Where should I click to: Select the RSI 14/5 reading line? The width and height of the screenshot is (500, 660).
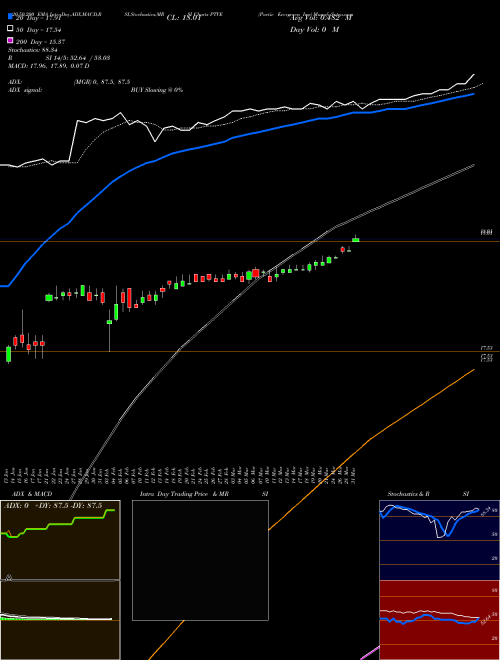point(59,58)
